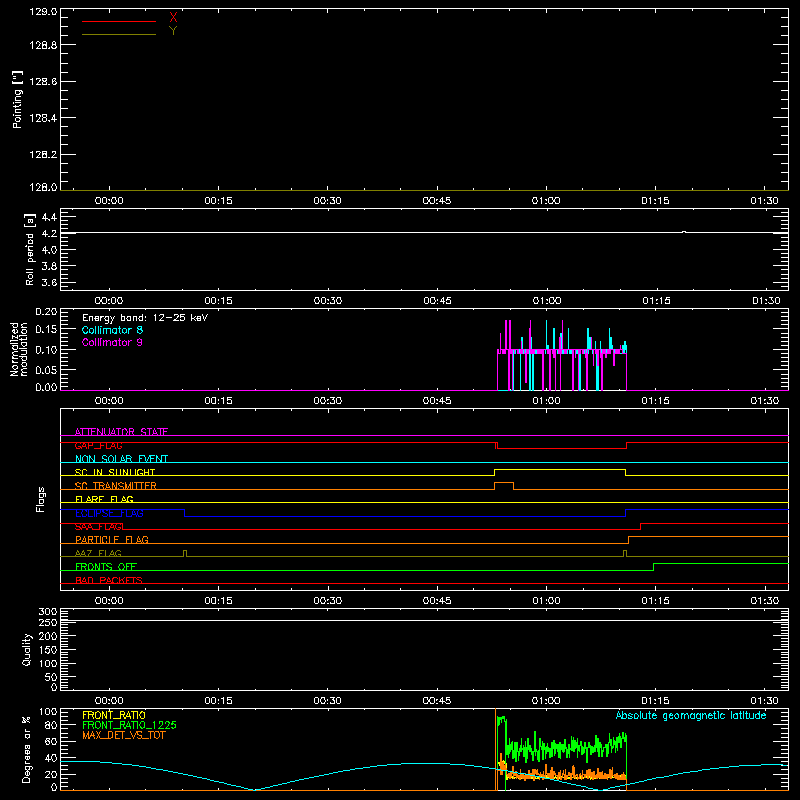Click the PARTICLE_FLAG label
800x800 pixels.
112,540
